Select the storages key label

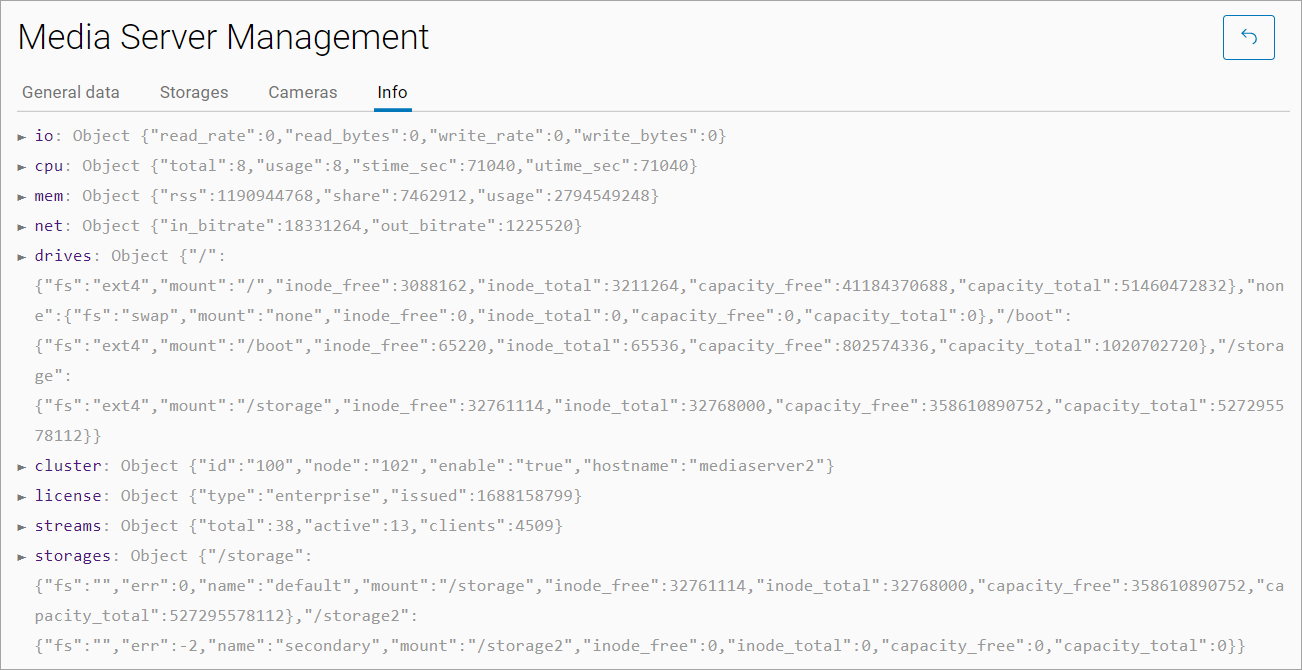pos(72,555)
